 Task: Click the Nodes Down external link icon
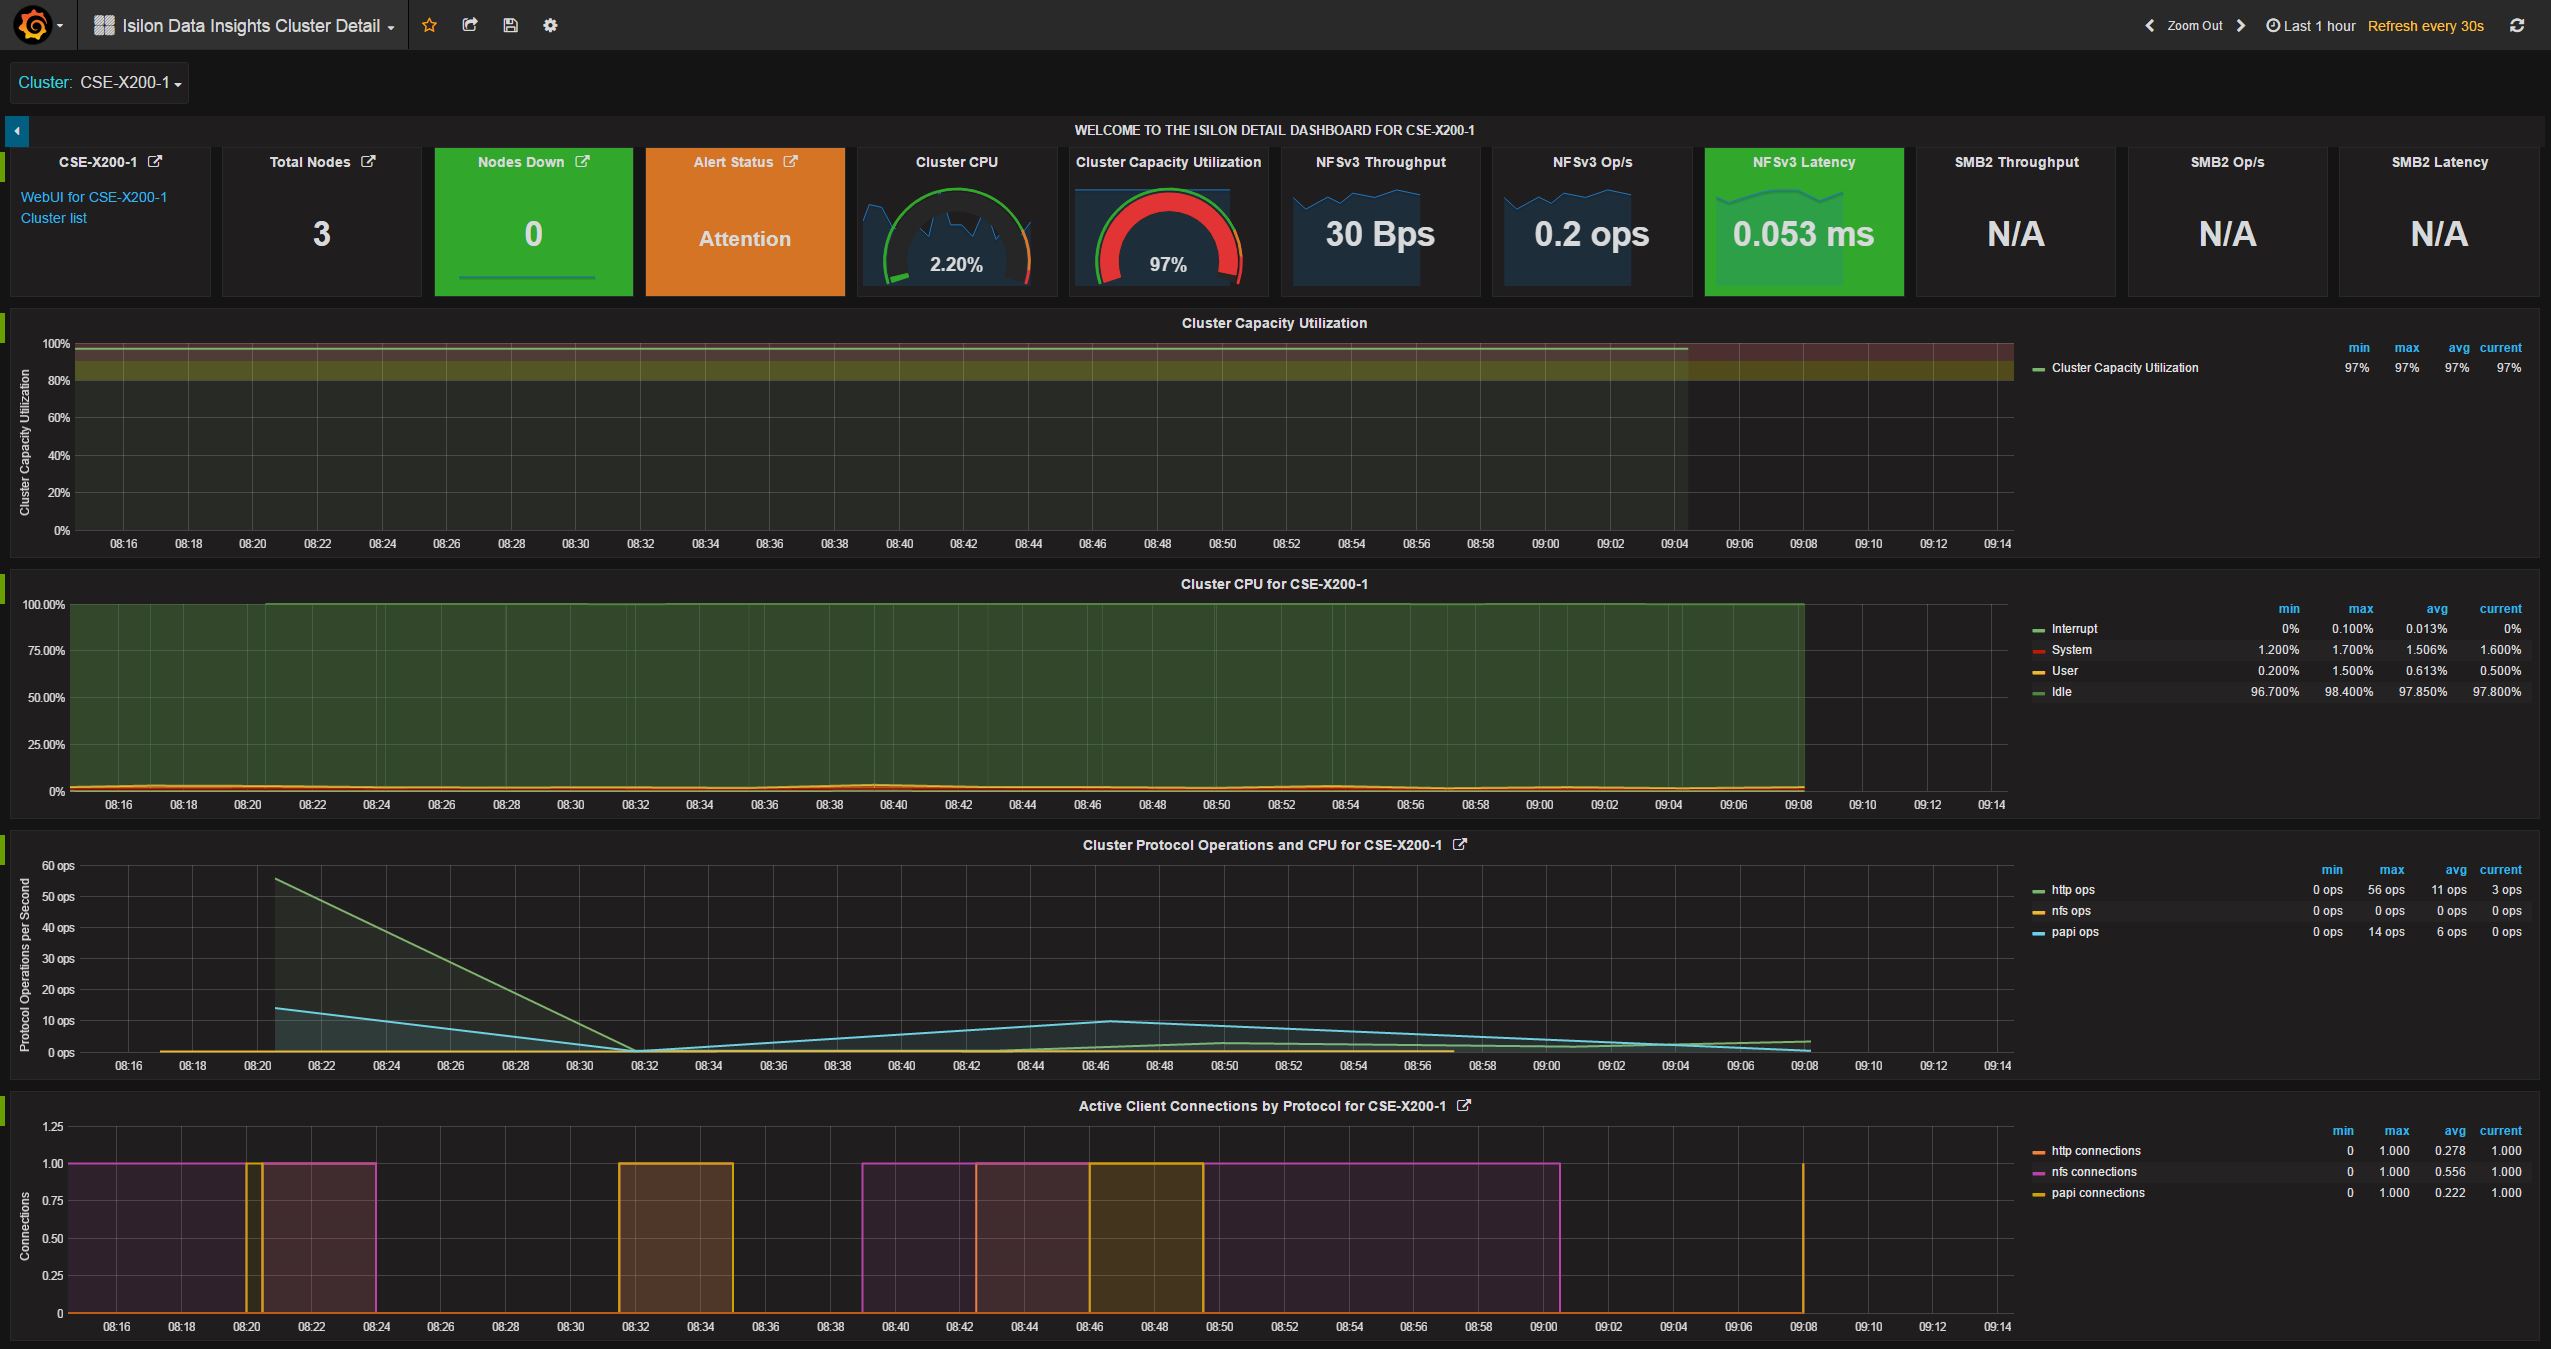[587, 162]
